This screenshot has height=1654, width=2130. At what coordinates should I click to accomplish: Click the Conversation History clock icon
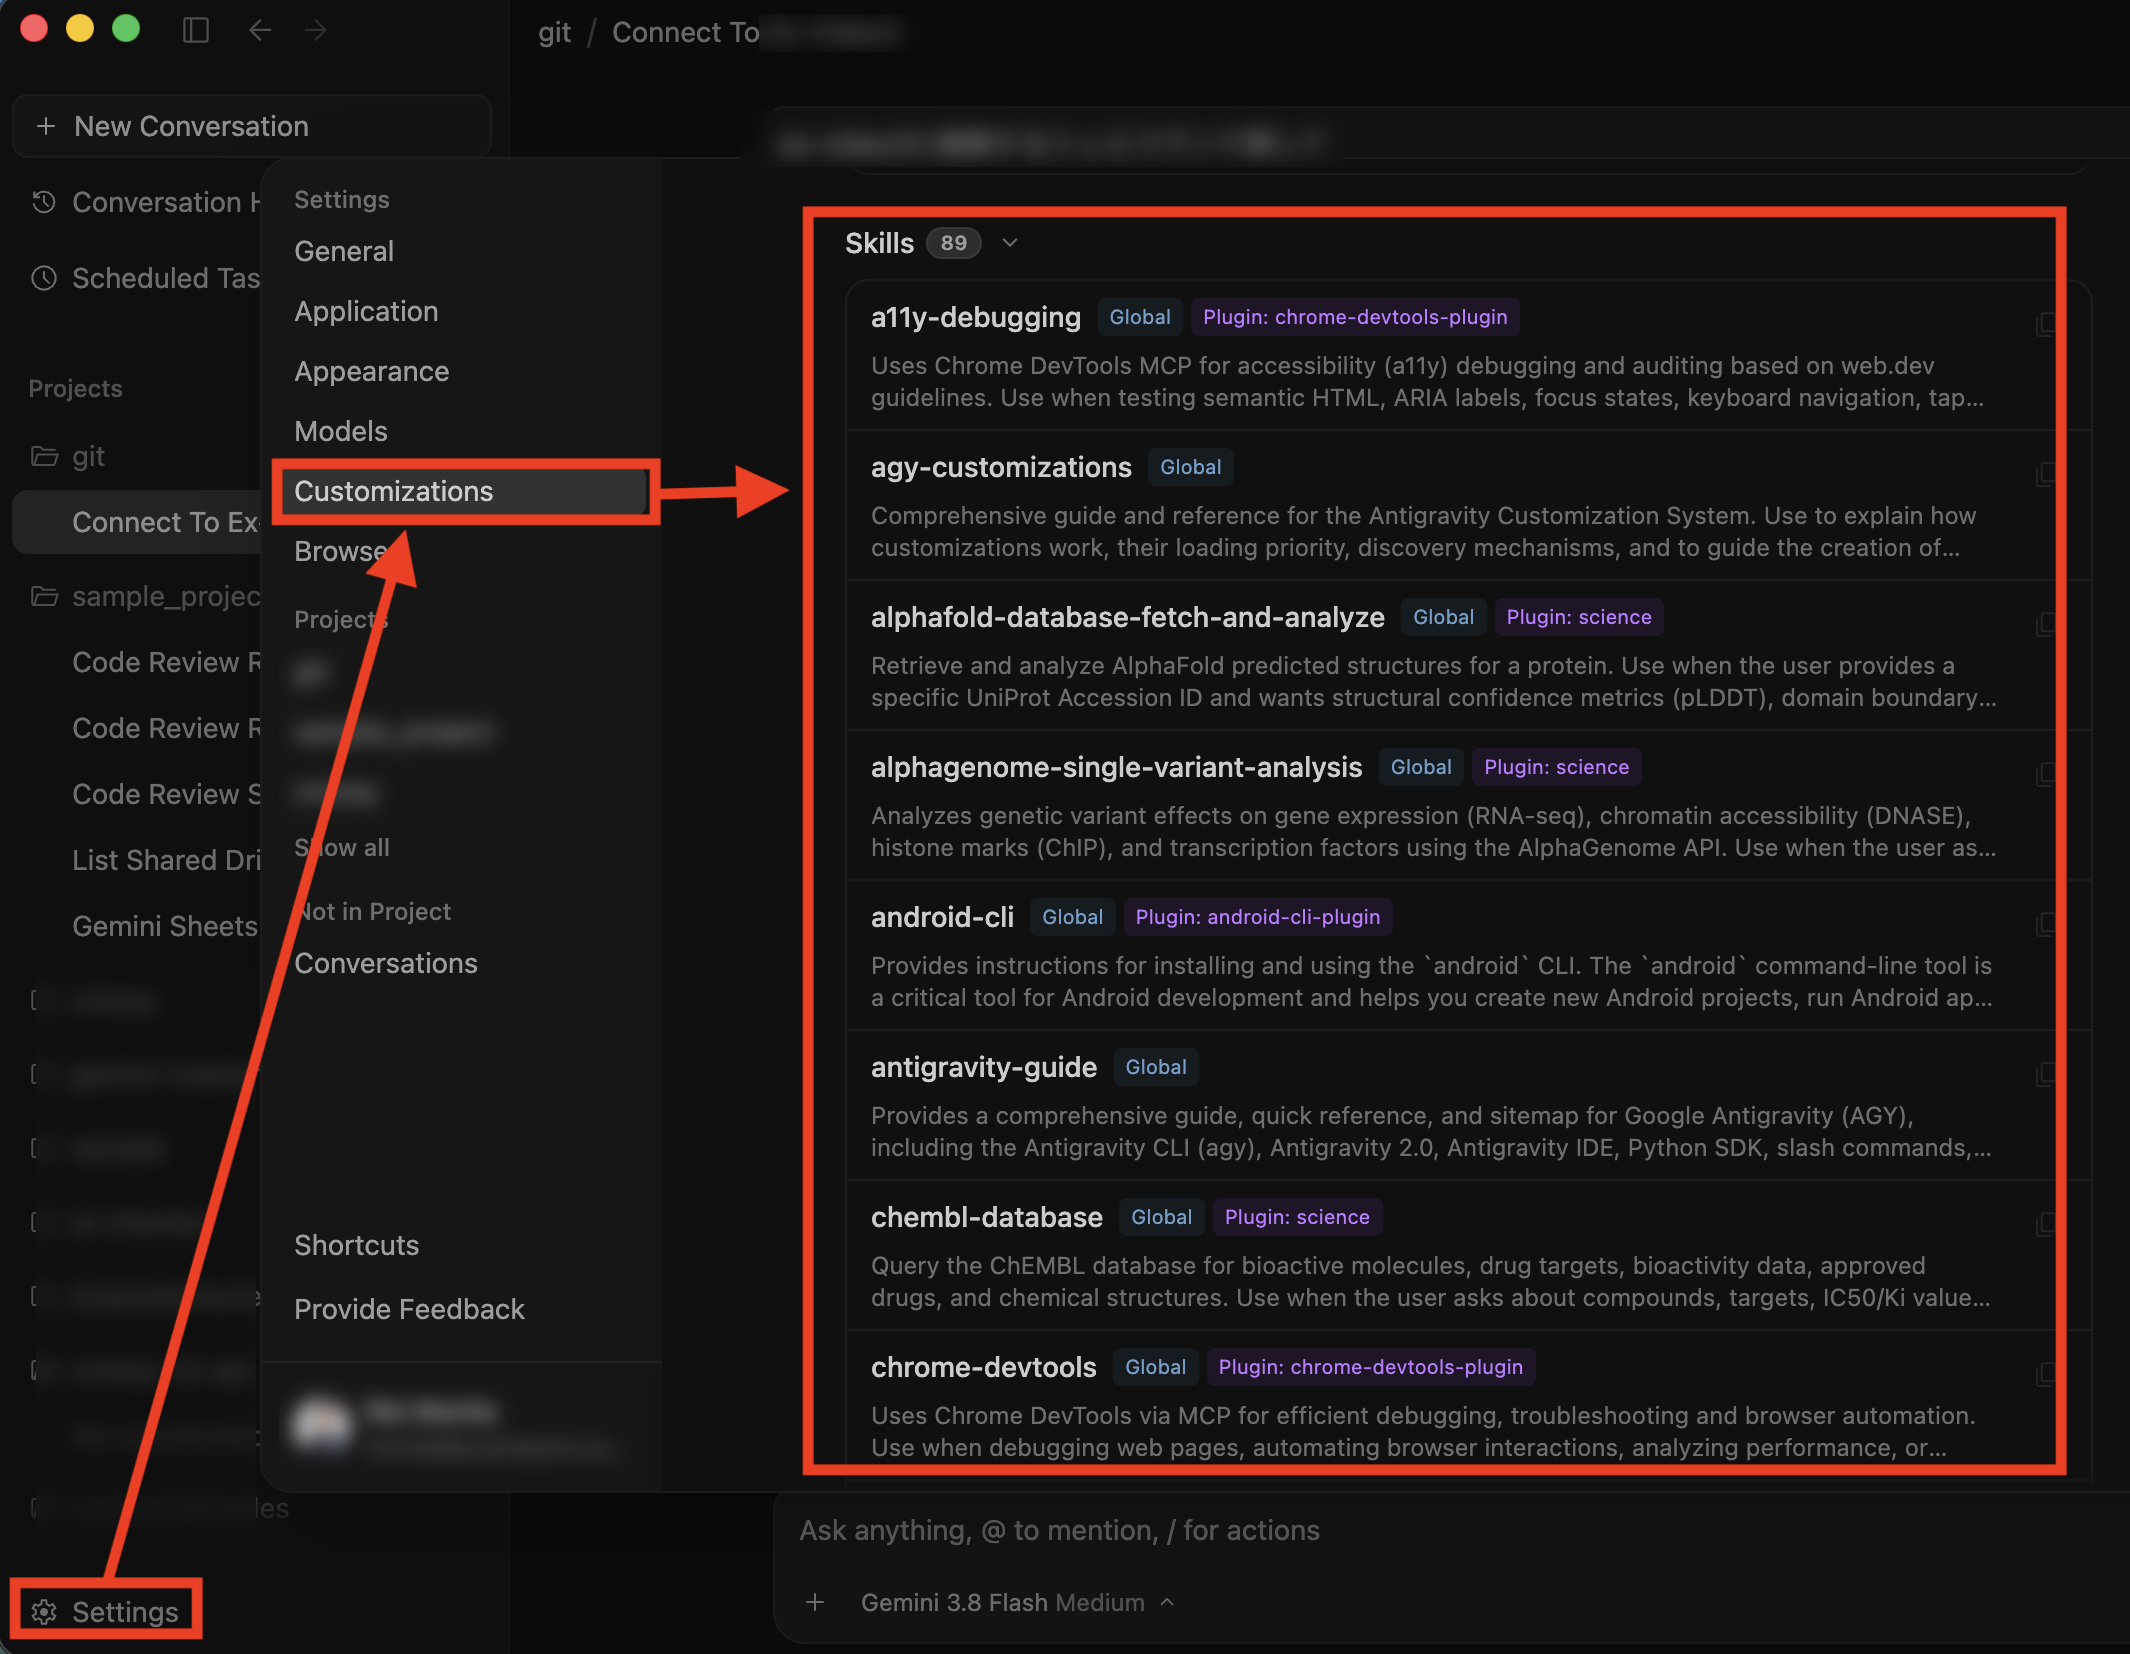(x=44, y=202)
